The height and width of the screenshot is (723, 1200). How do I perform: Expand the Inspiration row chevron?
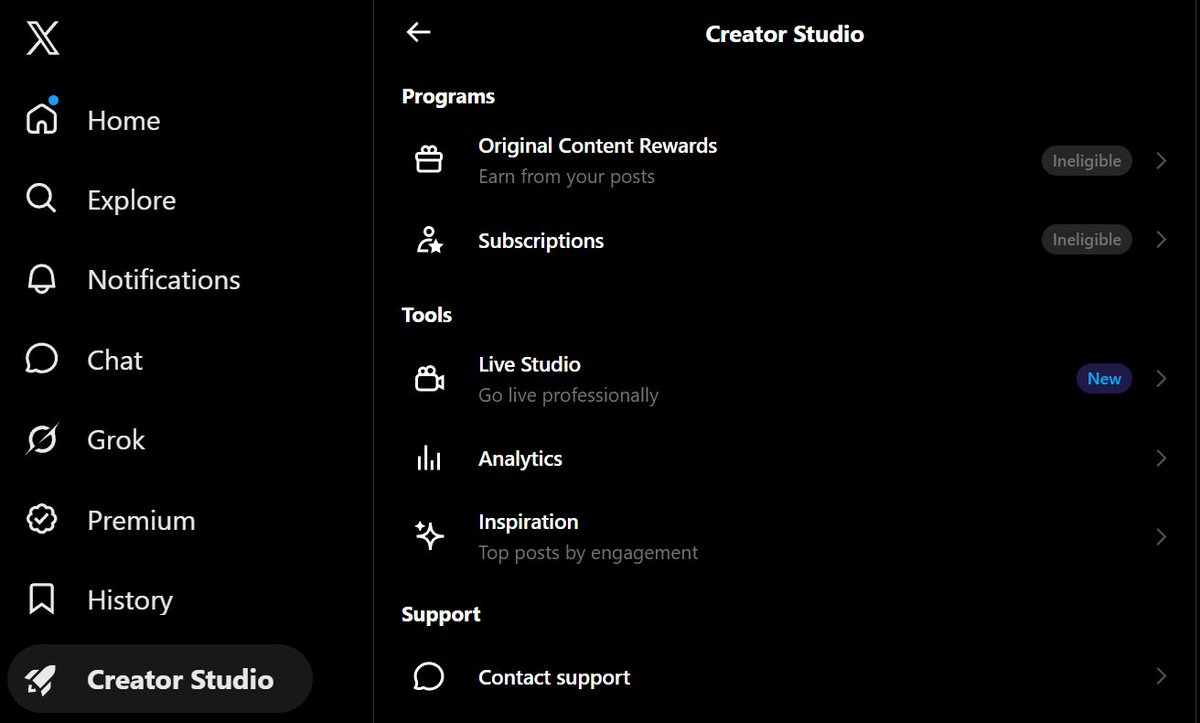pos(1161,537)
